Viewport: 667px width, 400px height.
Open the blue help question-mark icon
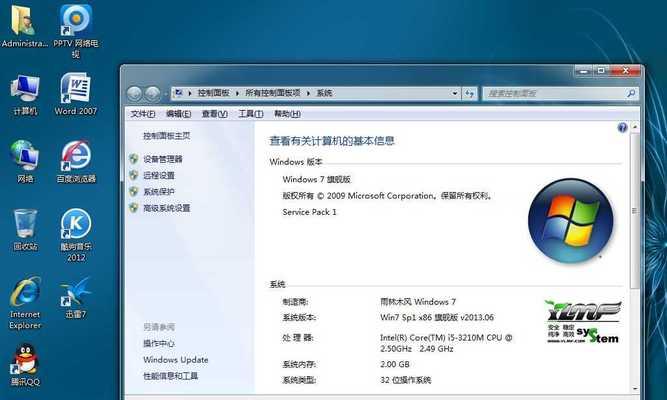[x=622, y=128]
